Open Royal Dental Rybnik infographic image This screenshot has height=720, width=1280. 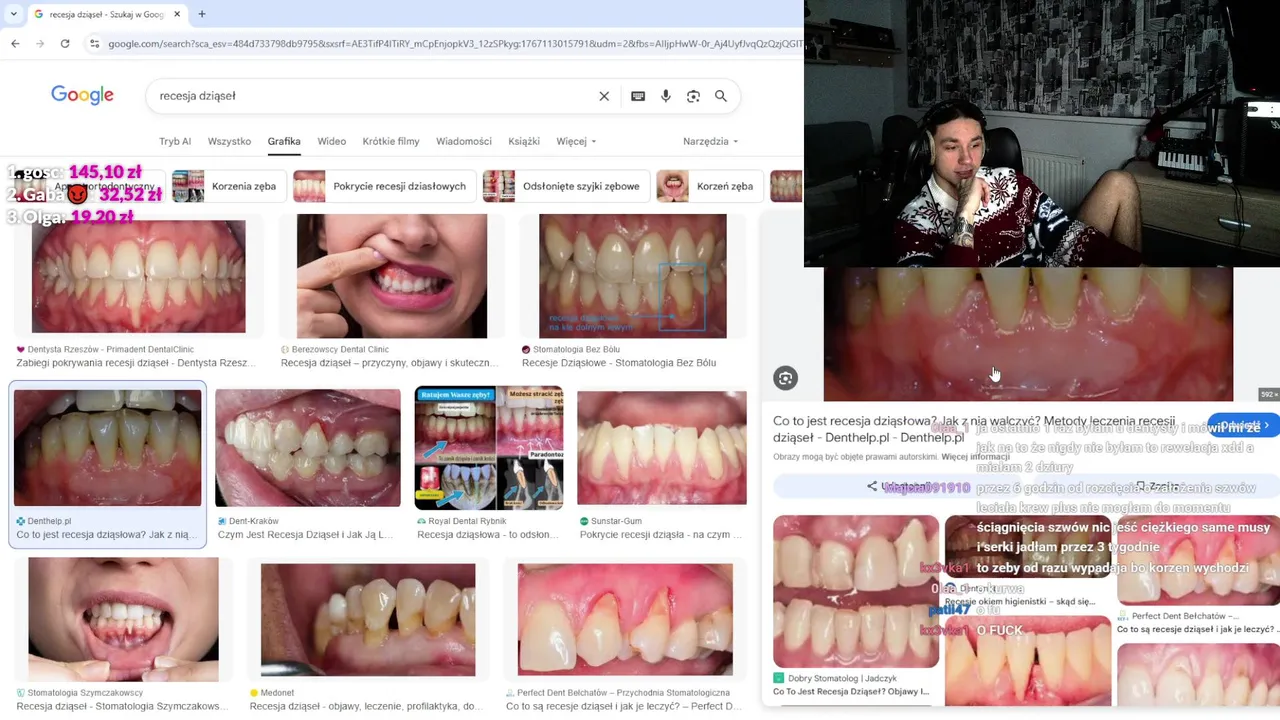pos(489,448)
